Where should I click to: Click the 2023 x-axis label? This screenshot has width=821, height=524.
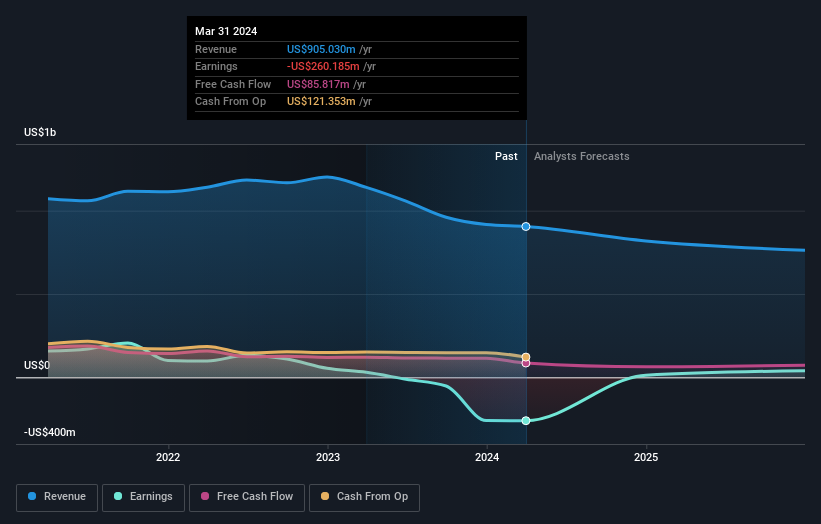coord(328,458)
